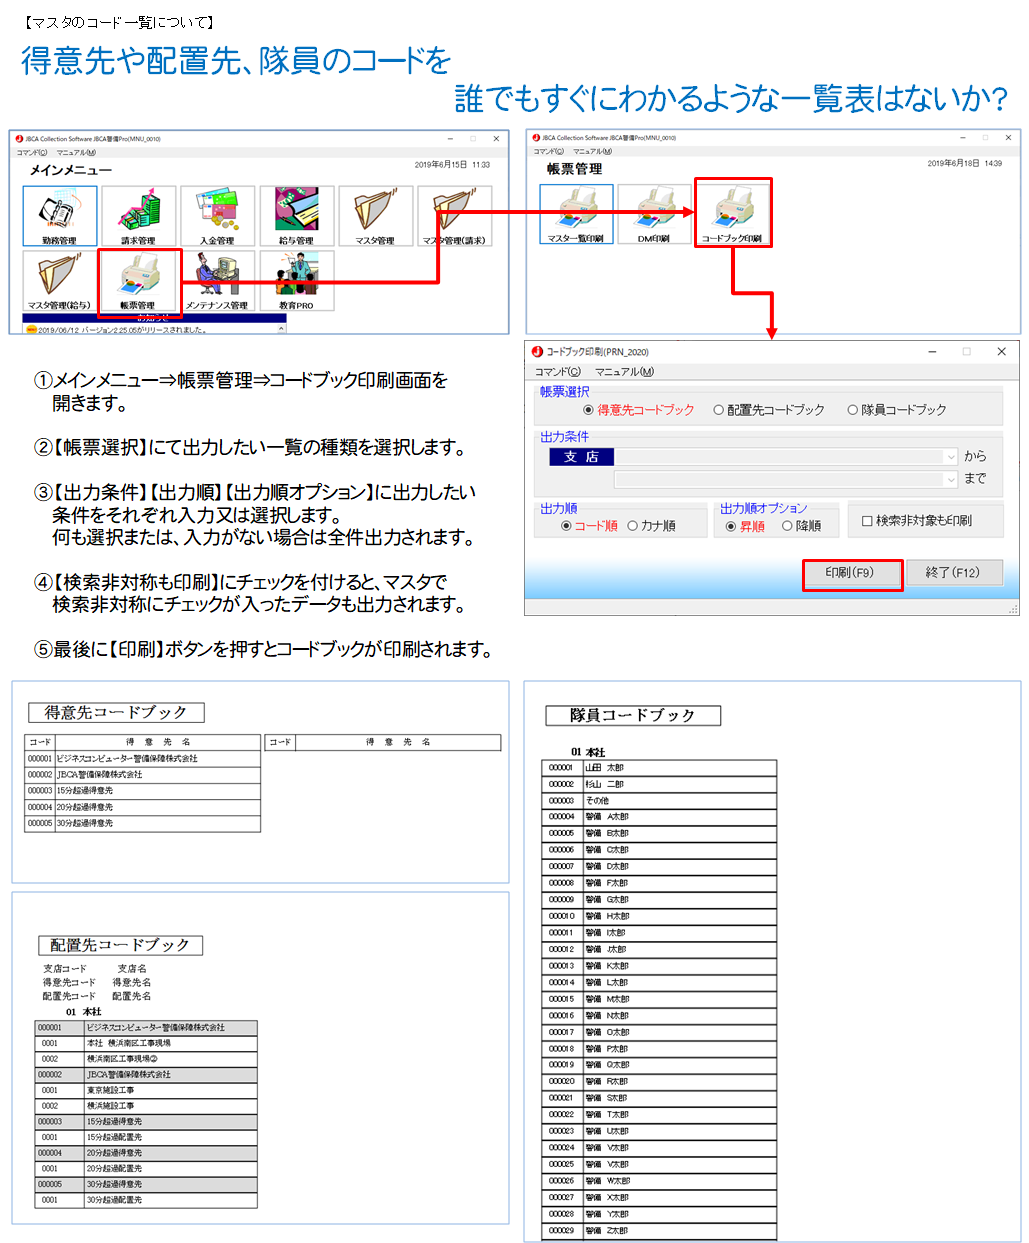Select the 配置先コードブック radio button
Viewport: 1029px width, 1243px height.
(x=719, y=410)
